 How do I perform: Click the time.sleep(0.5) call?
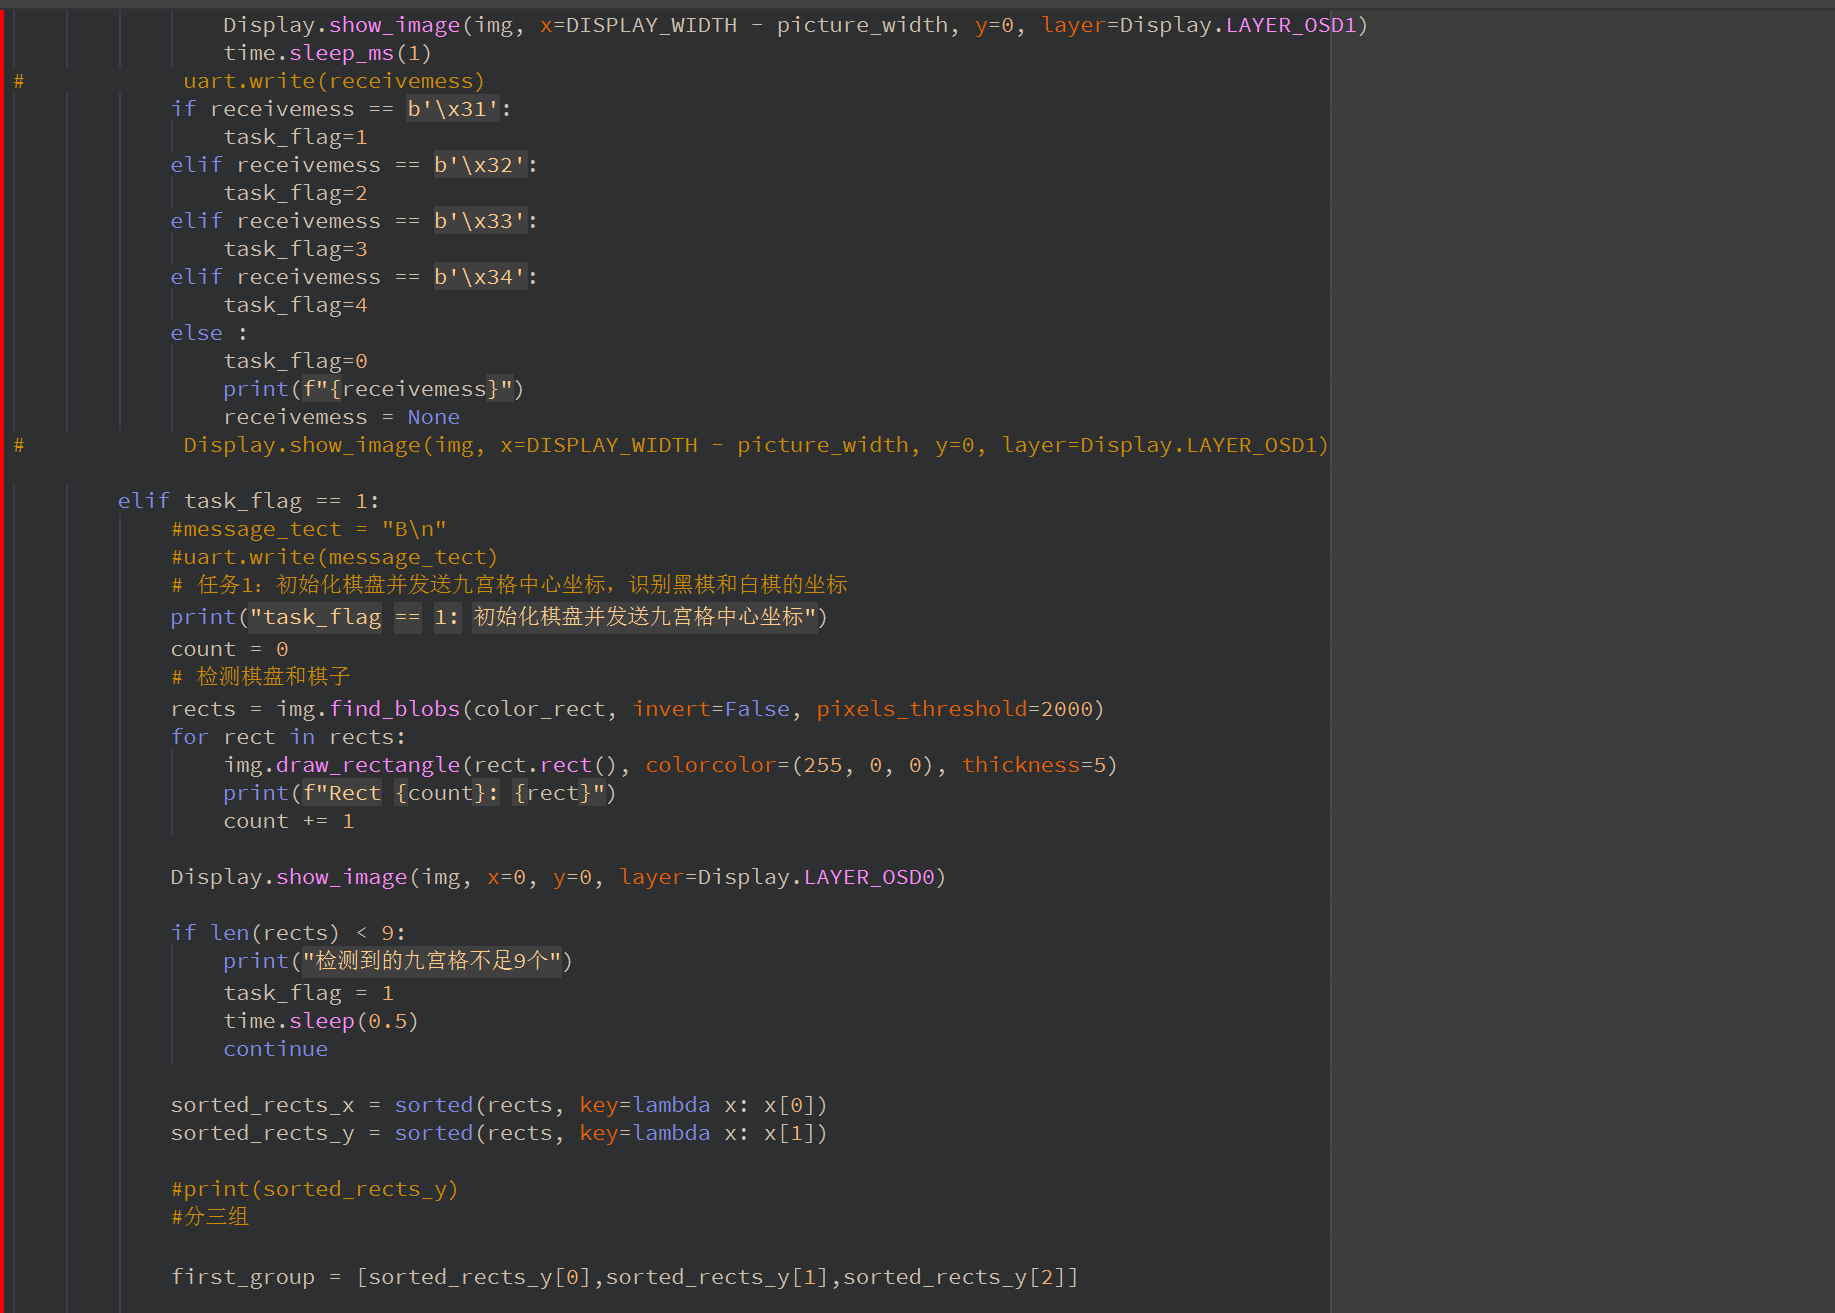click(320, 1021)
